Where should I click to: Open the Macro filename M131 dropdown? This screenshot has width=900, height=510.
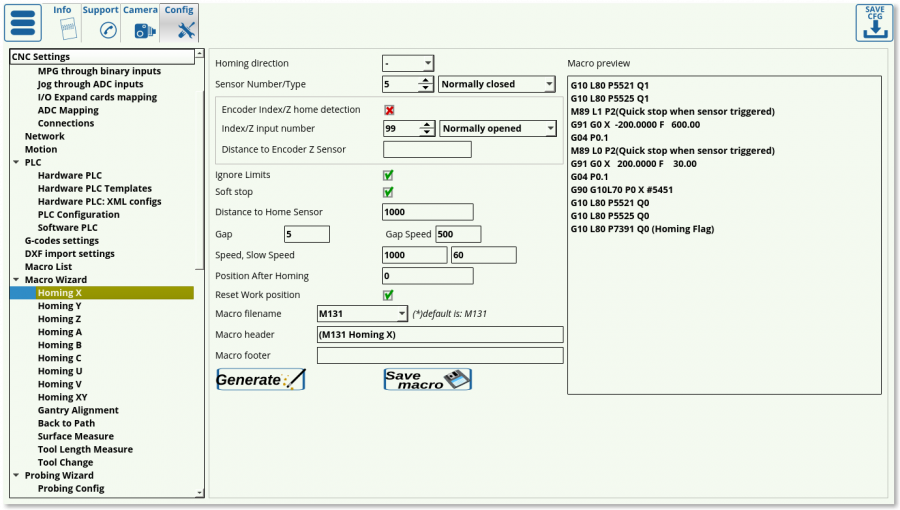coord(362,314)
